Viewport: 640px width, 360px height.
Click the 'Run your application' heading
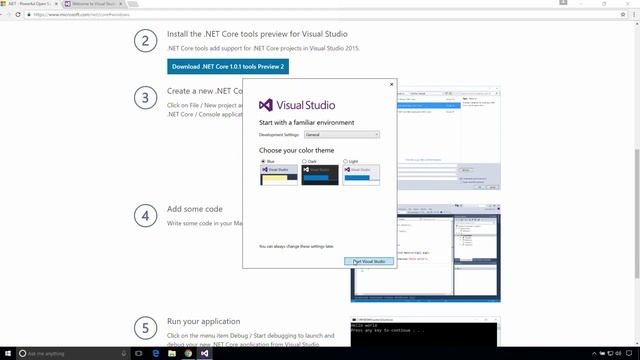click(203, 321)
